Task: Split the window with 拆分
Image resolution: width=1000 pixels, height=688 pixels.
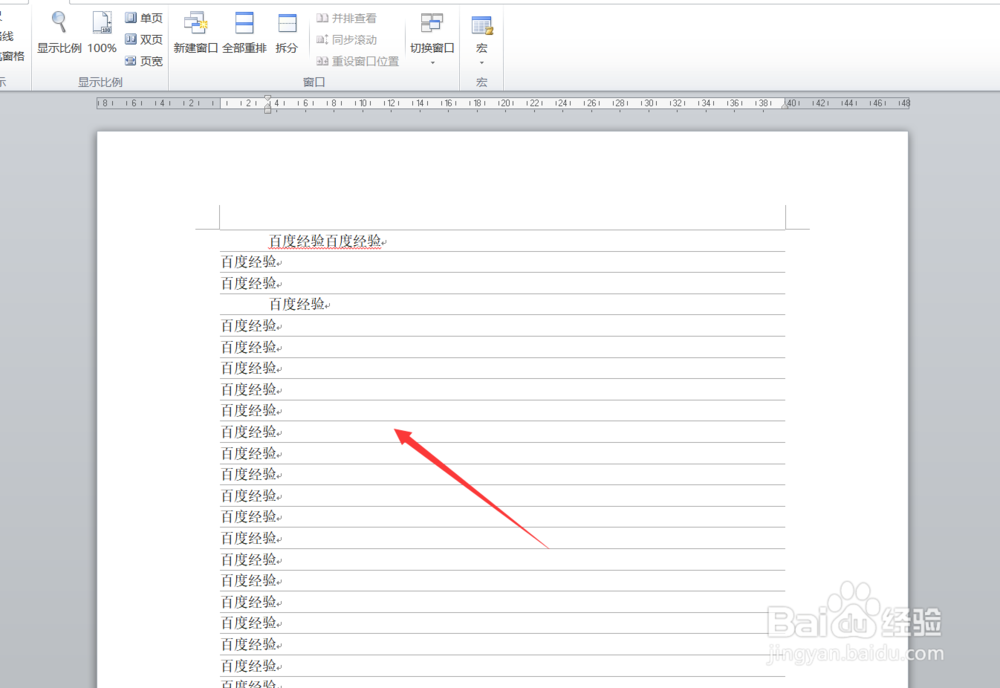Action: click(x=287, y=32)
